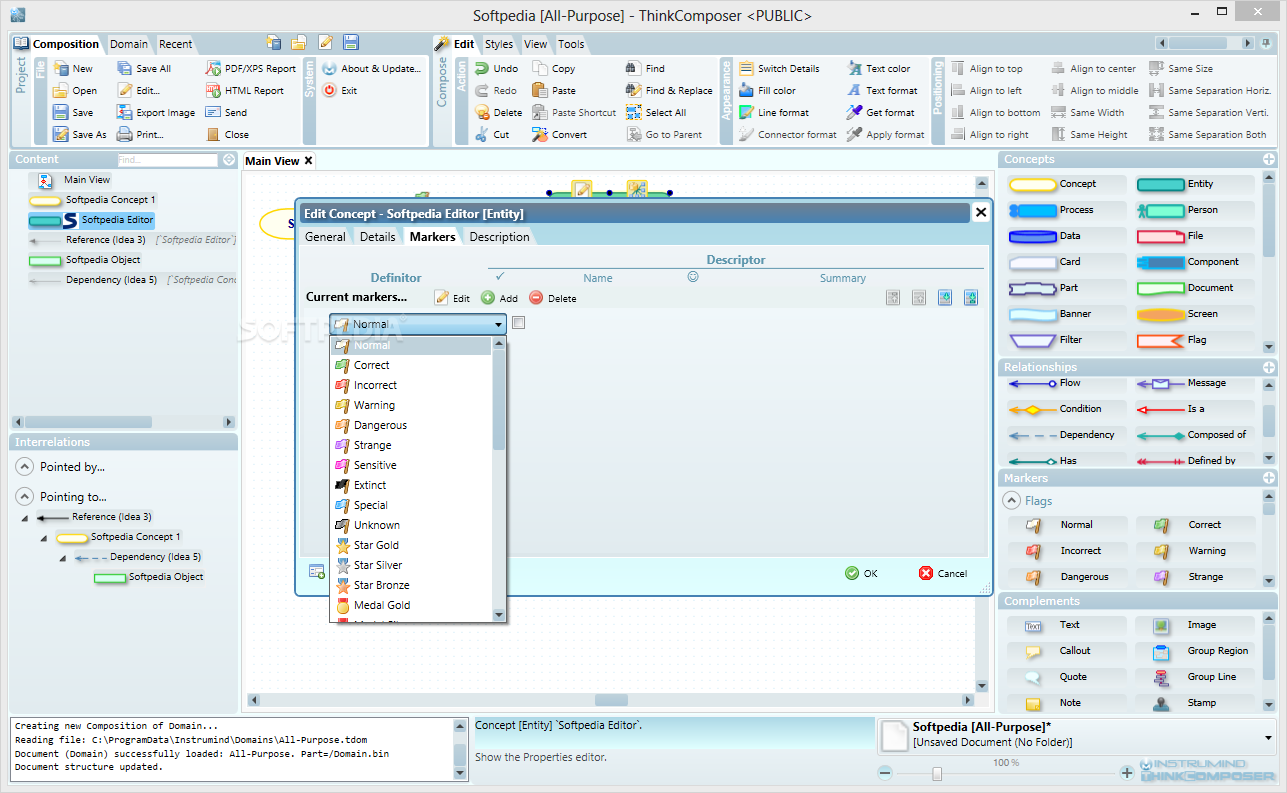Open the Recent ribbon tab

point(176,44)
